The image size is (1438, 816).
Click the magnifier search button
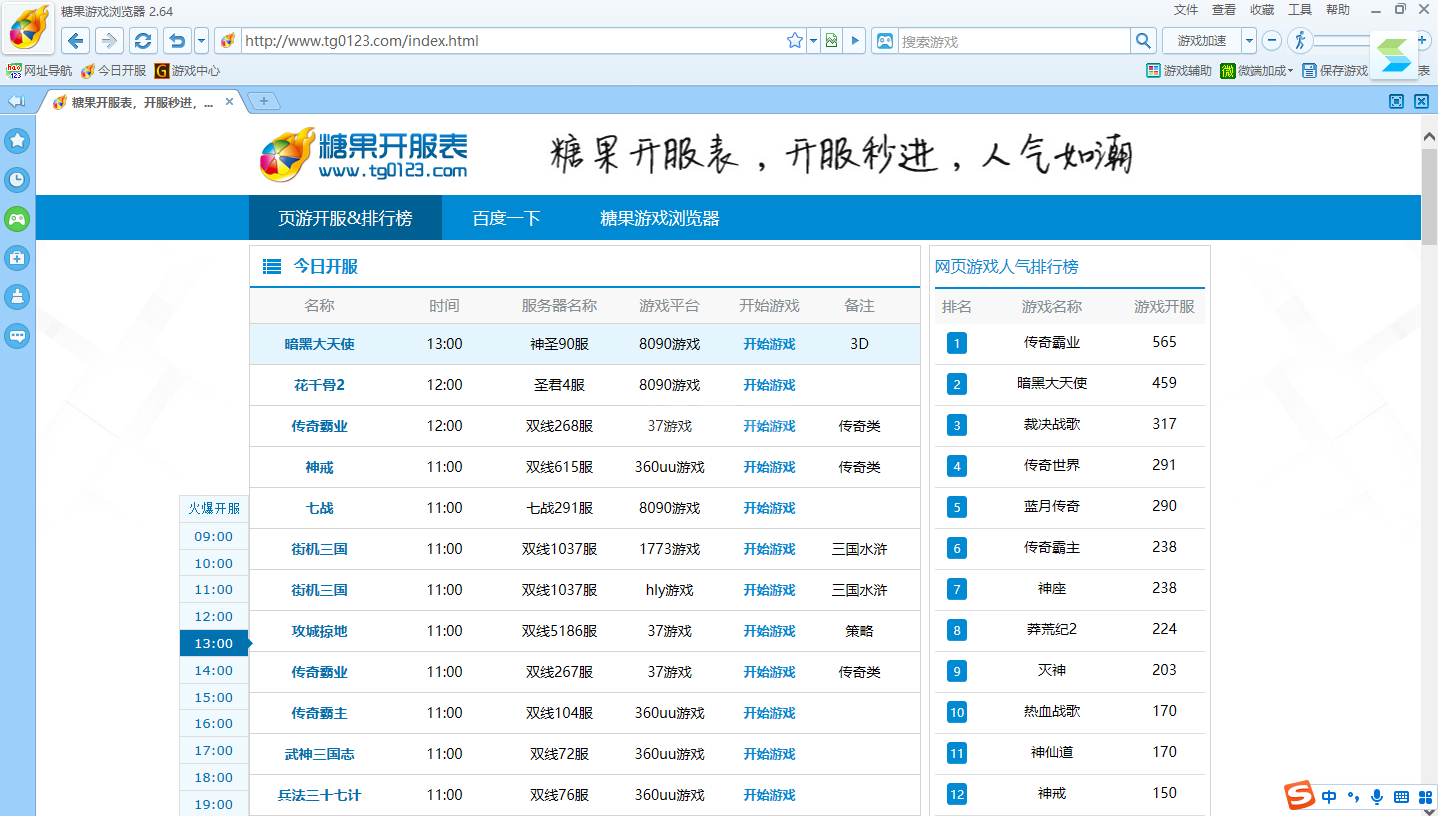pyautogui.click(x=1143, y=41)
